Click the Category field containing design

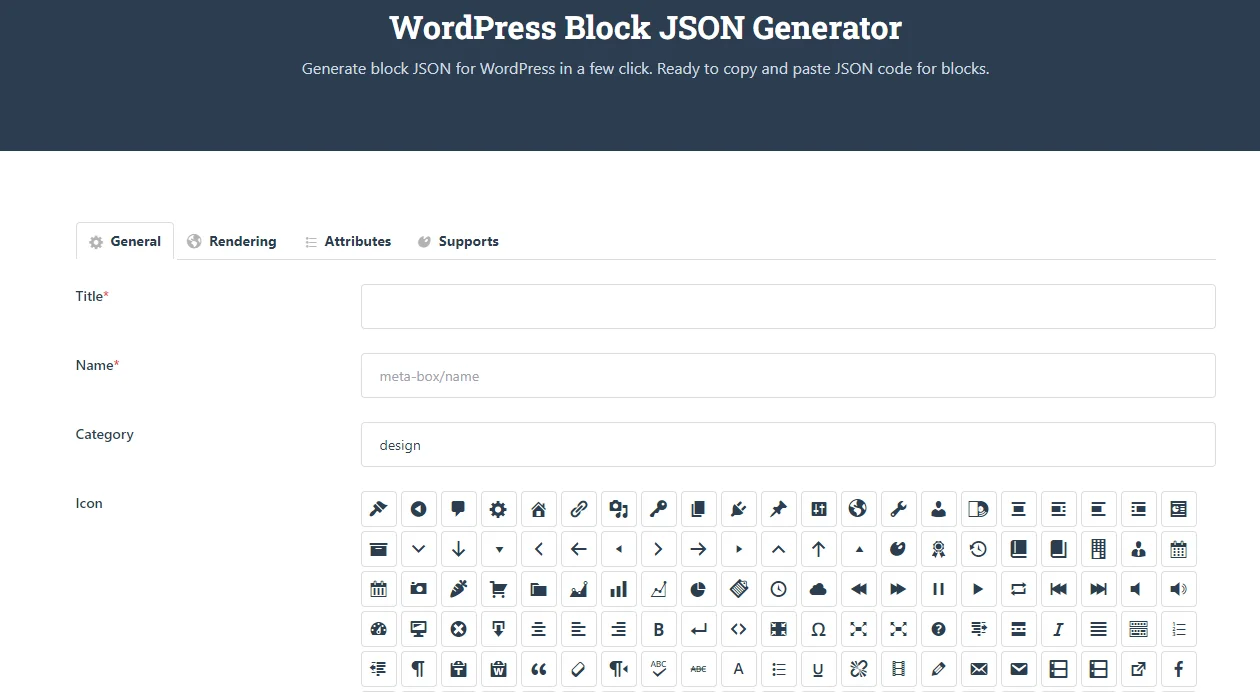[x=788, y=444]
